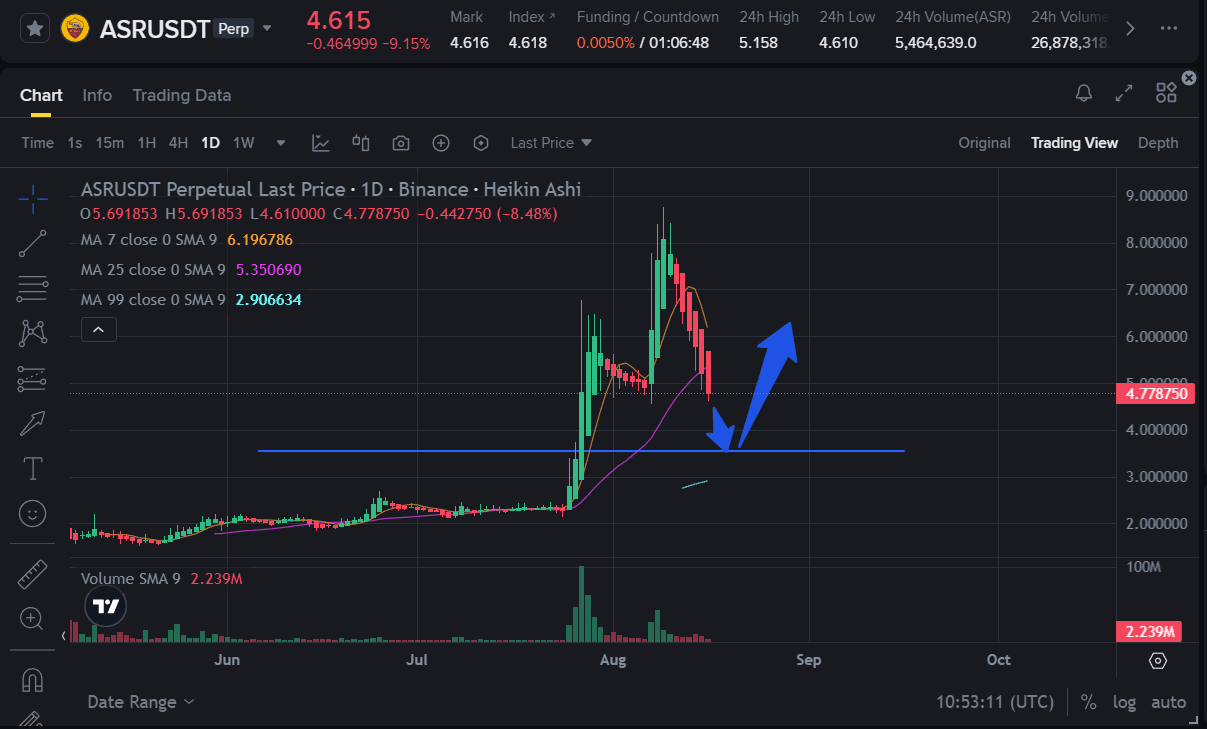
Task: Click the 2.239M volume axis label
Action: 1149,631
